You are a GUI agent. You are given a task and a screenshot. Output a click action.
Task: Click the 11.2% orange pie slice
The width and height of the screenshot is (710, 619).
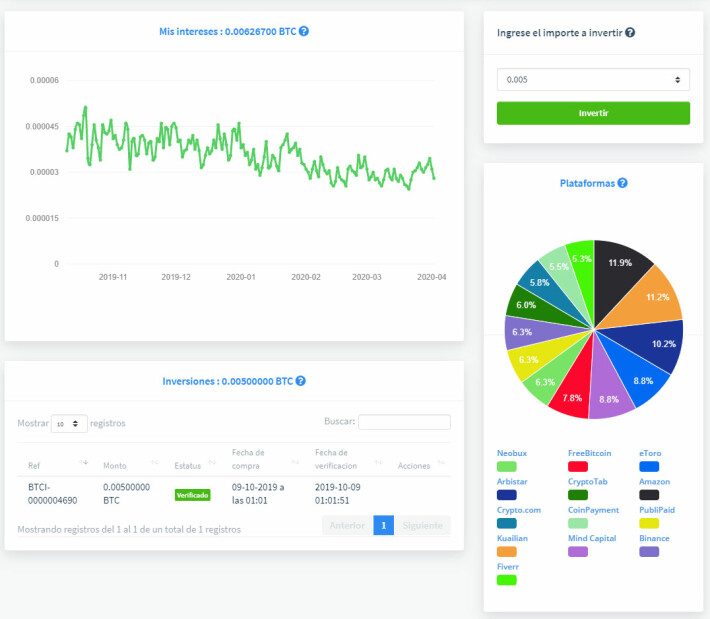click(650, 299)
